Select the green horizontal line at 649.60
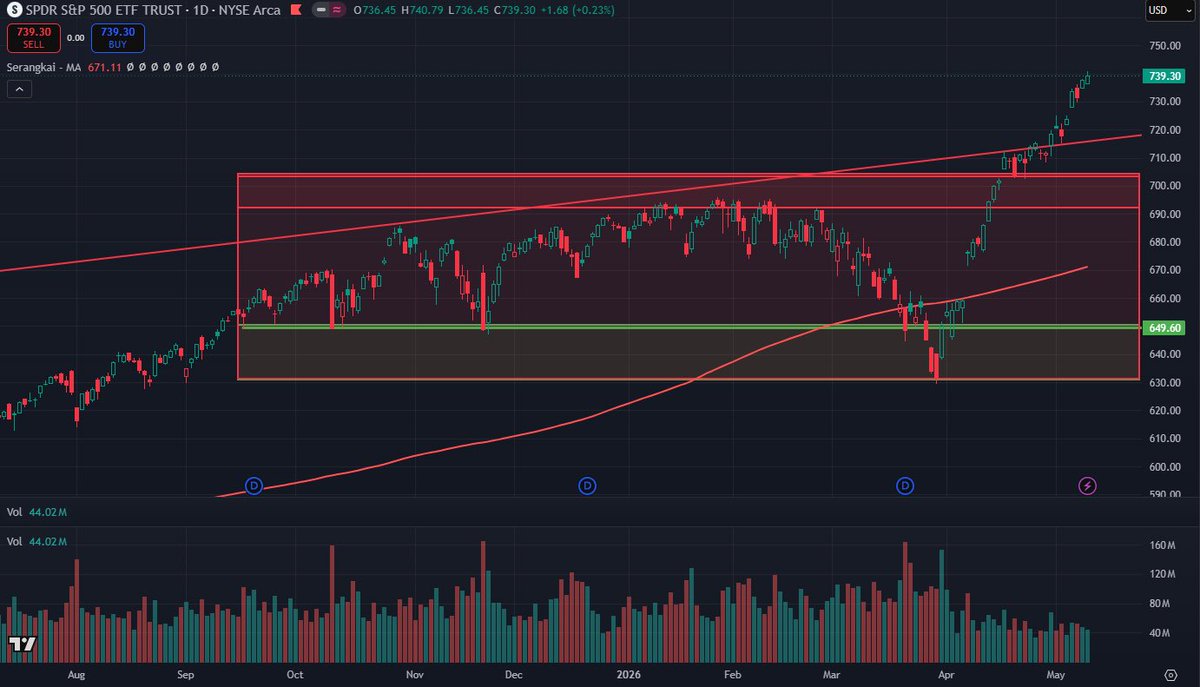This screenshot has width=1200, height=687. coord(690,326)
